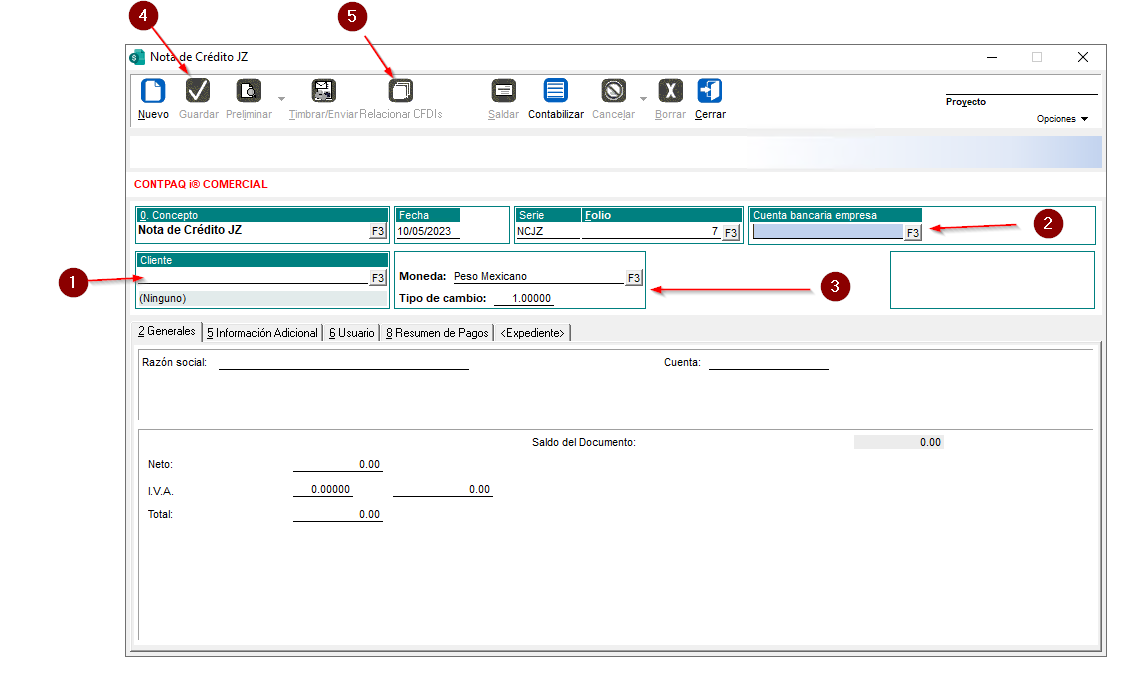This screenshot has width=1130, height=680.
Task: Close the Nota de Crédito JZ window
Action: [1082, 58]
